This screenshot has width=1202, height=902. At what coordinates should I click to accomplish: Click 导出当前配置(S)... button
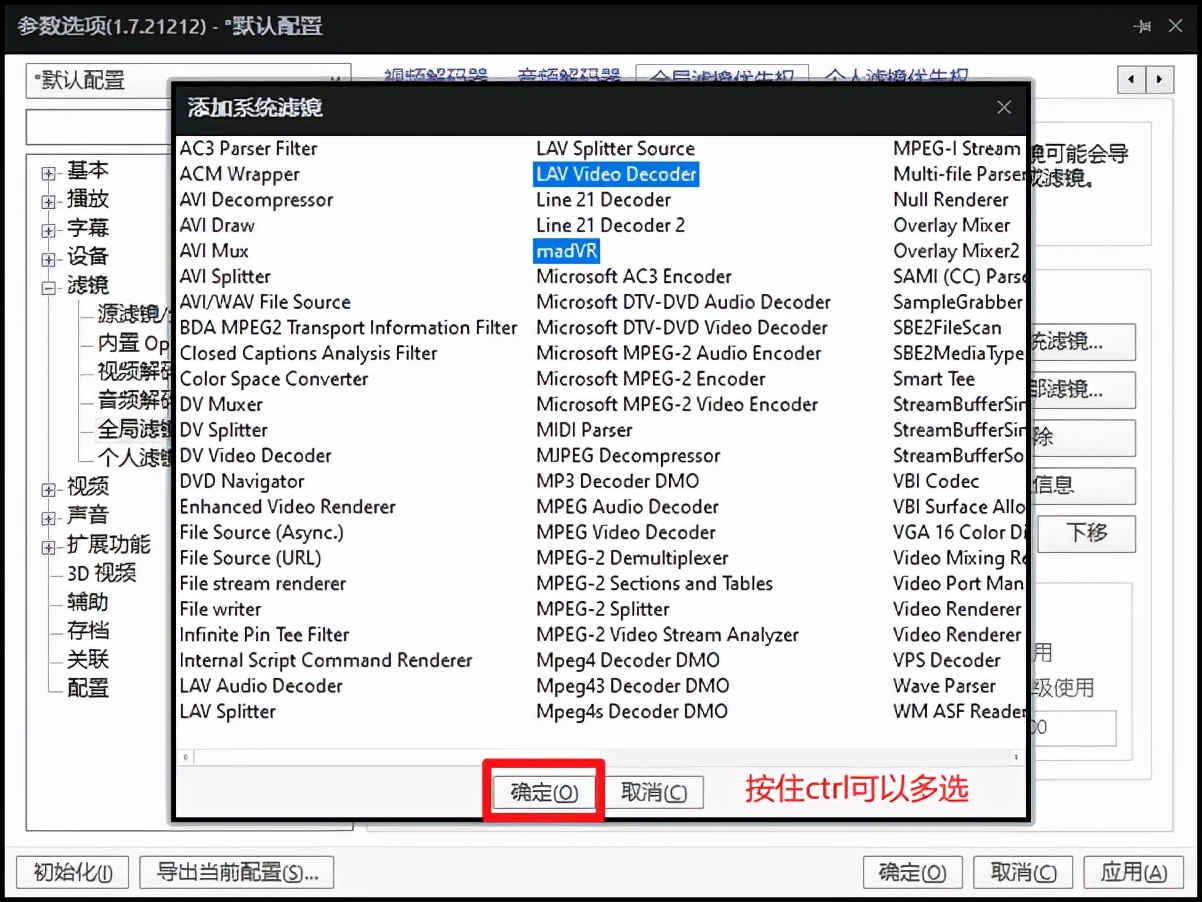pos(237,872)
